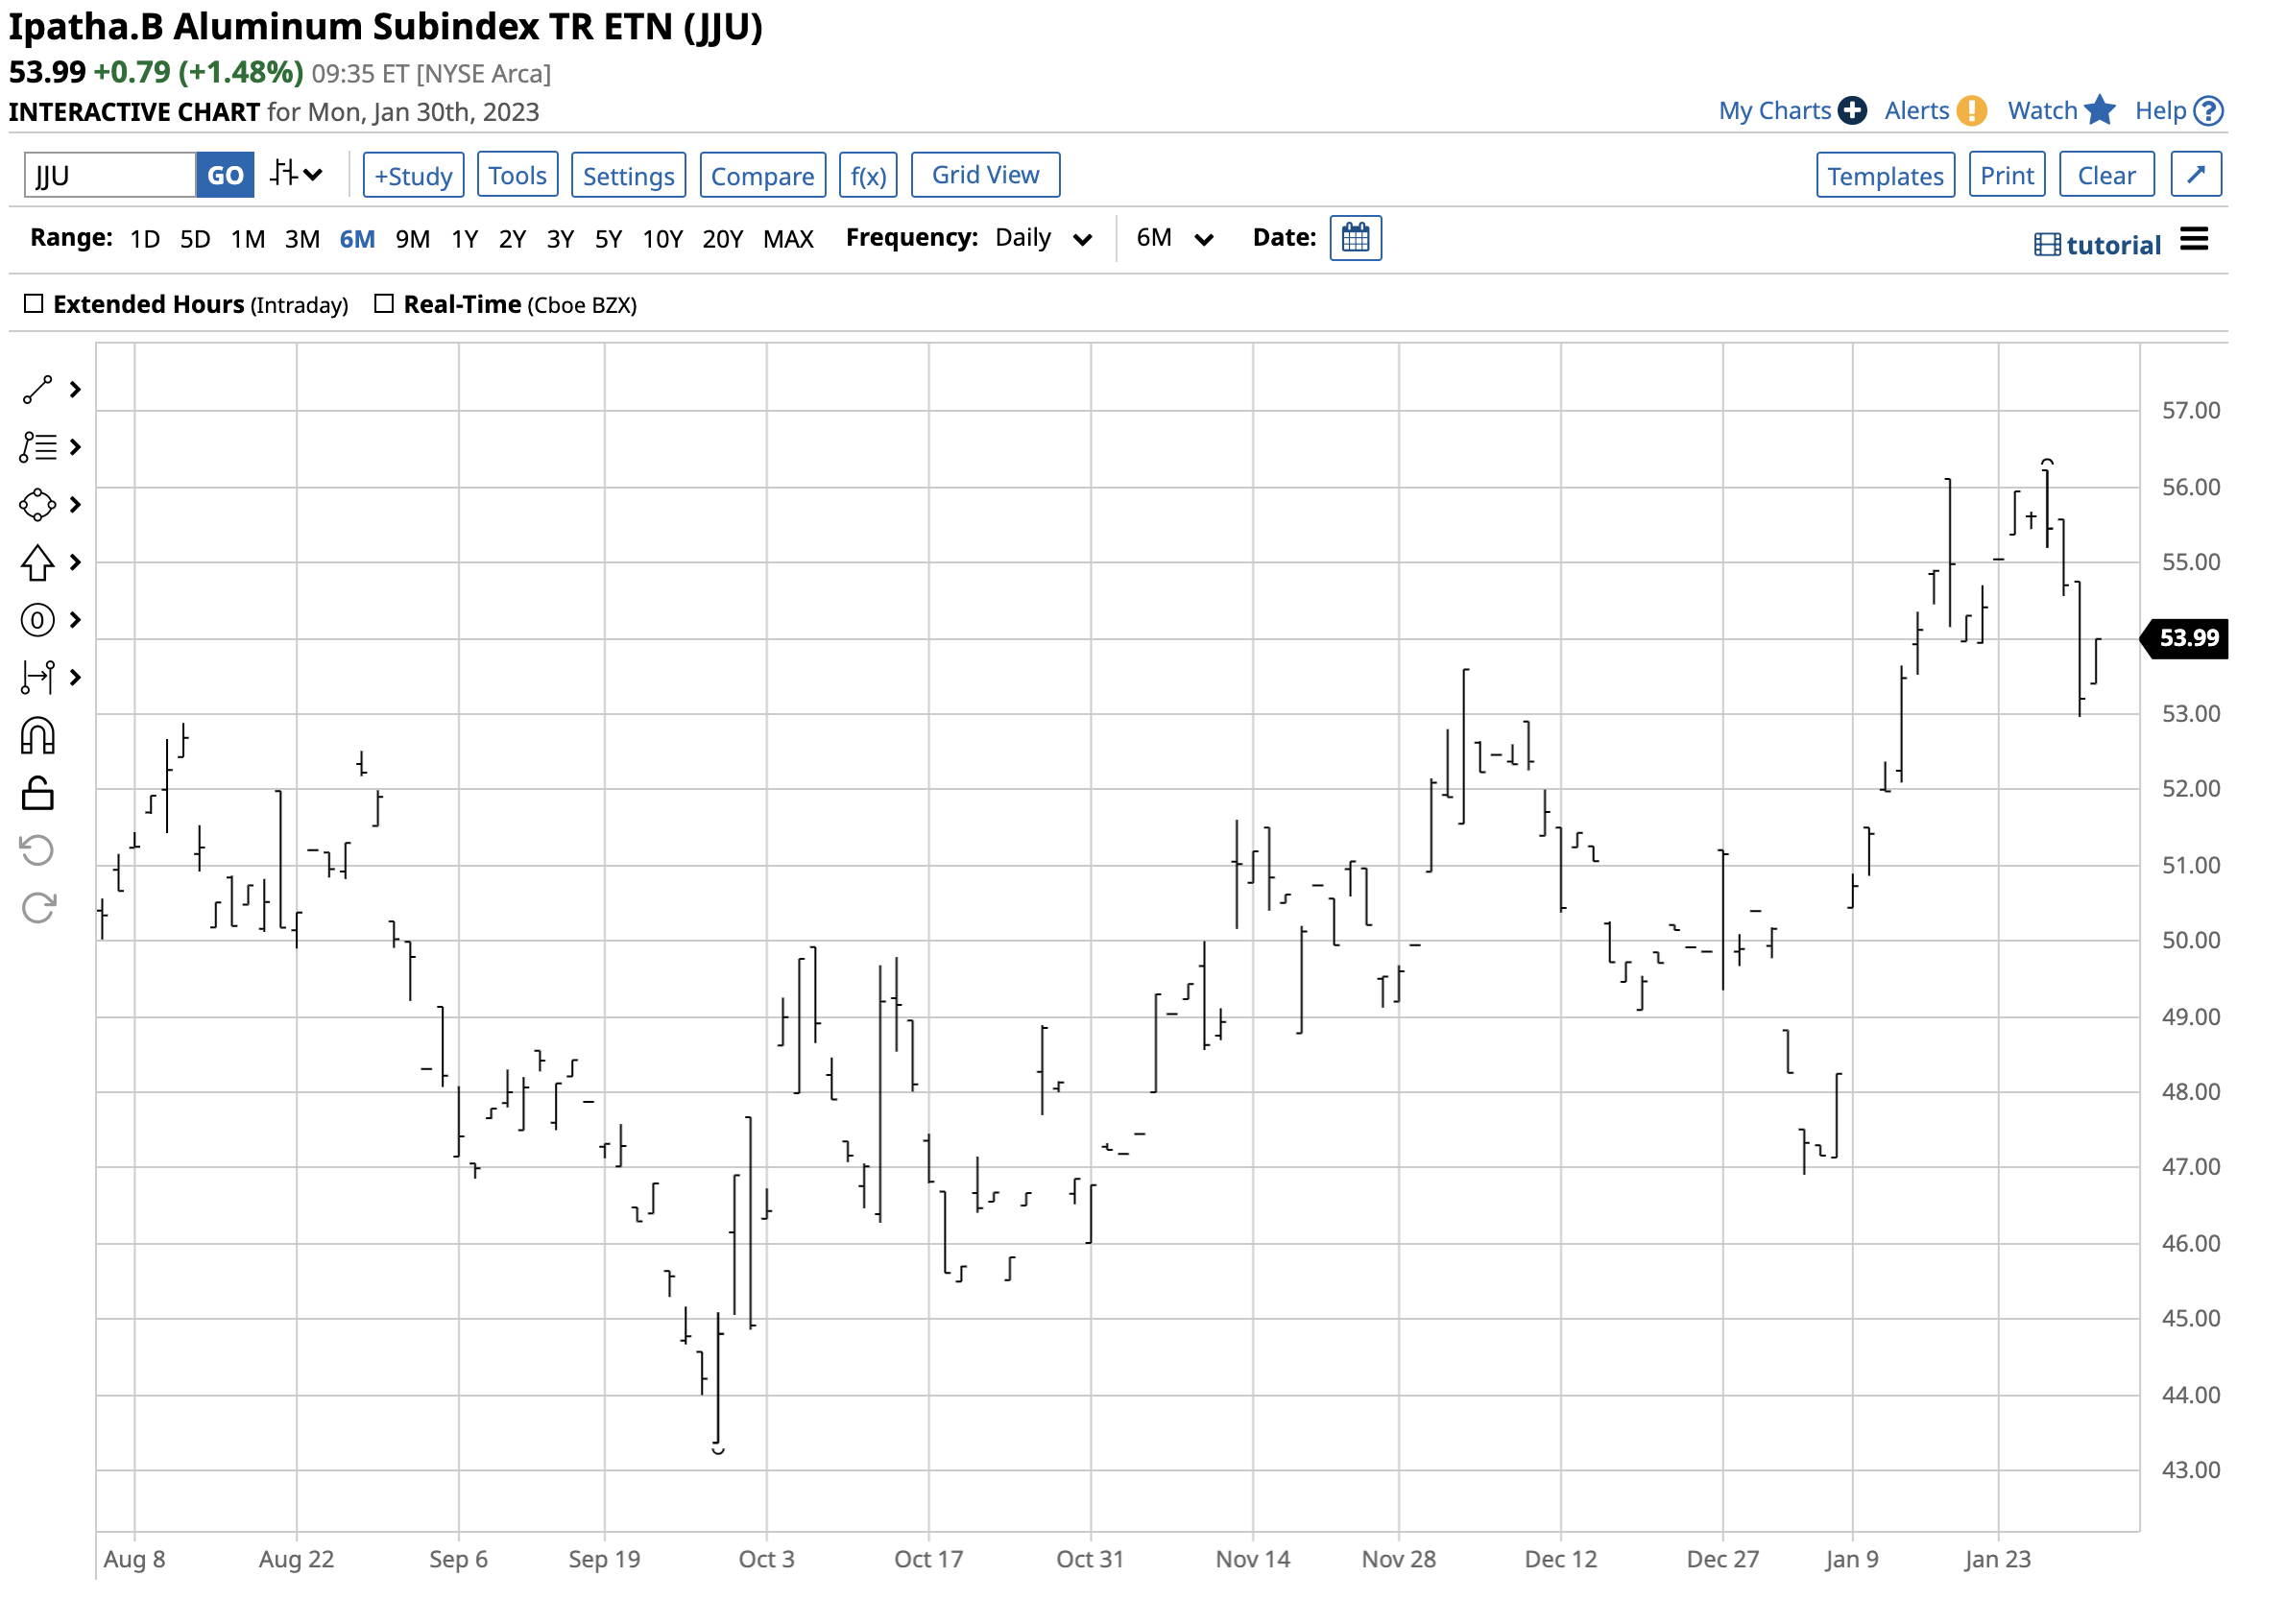Click the redo arrow icon
Screen dimensions: 2285x1624
point(38,908)
